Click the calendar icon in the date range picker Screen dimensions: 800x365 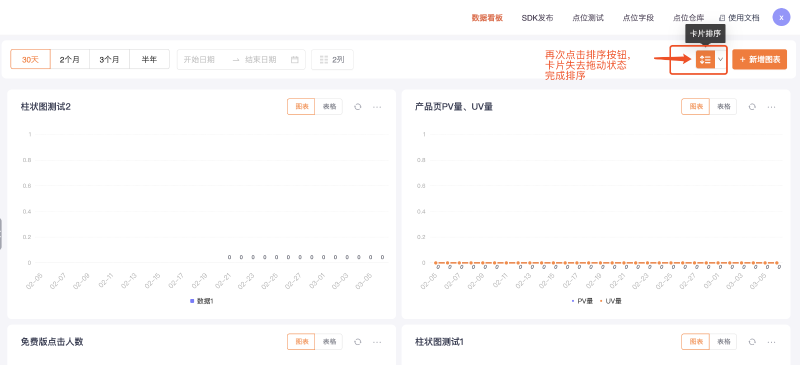tap(294, 60)
